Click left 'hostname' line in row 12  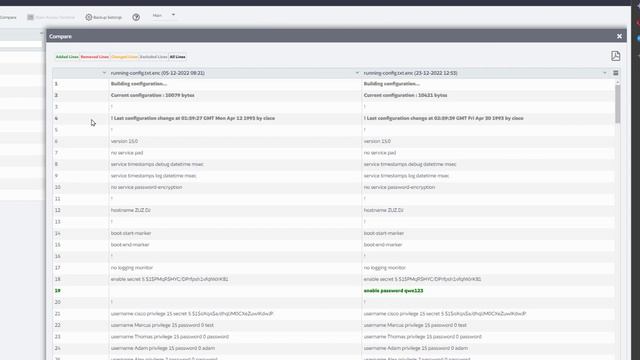click(131, 210)
